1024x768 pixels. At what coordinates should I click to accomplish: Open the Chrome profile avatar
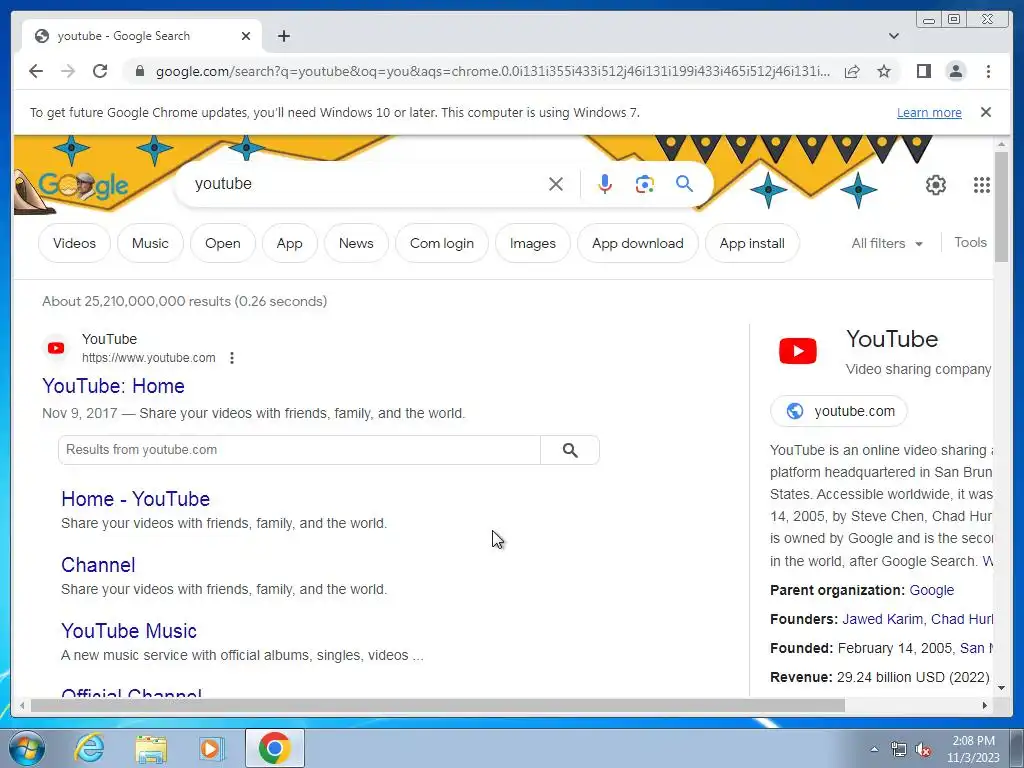click(955, 71)
